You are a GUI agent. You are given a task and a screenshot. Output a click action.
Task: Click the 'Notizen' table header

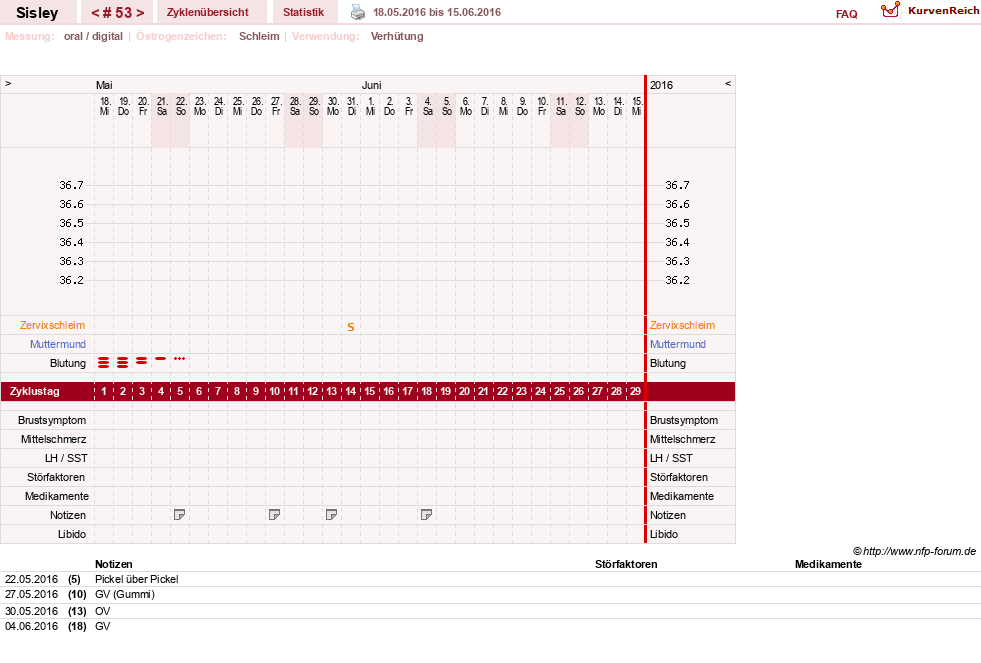[x=113, y=564]
